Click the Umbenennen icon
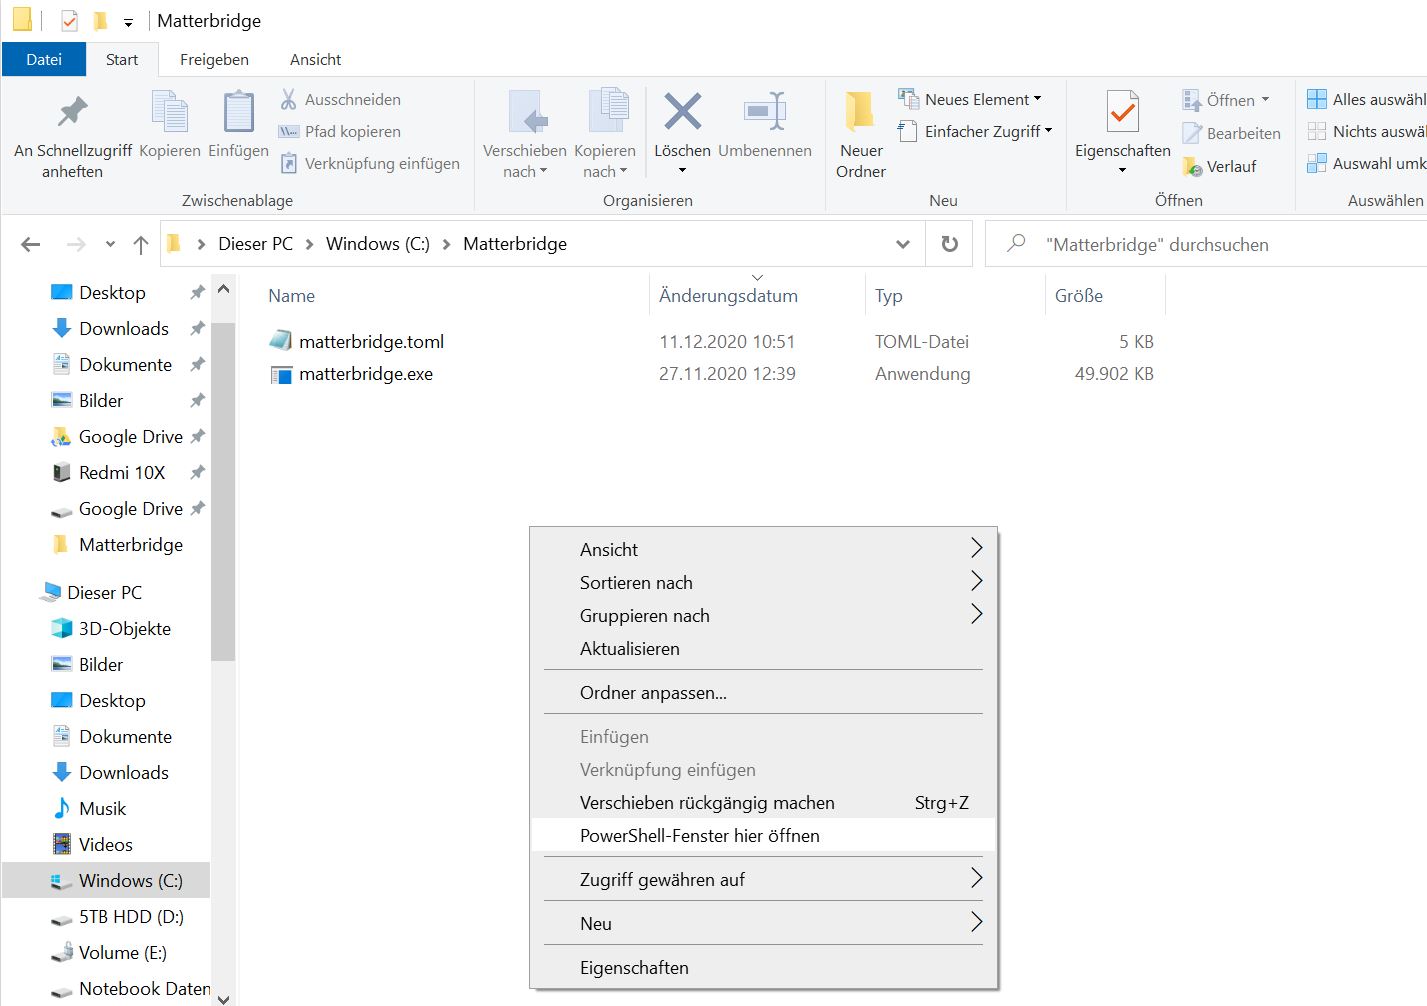 point(765,111)
